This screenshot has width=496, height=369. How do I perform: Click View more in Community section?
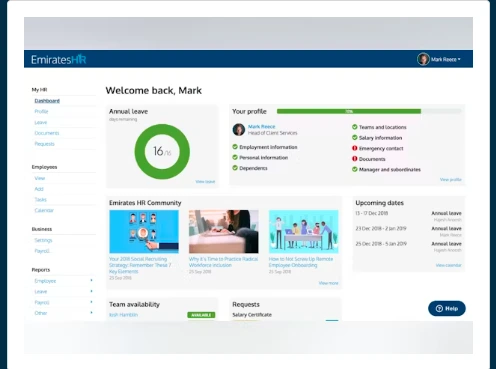click(x=328, y=283)
